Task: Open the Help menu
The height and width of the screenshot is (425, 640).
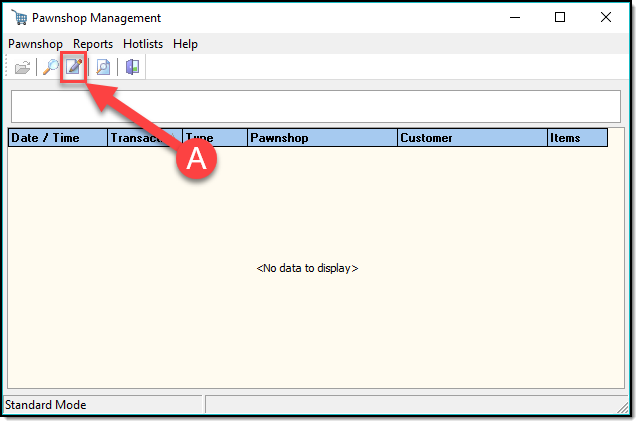Action: [x=185, y=44]
